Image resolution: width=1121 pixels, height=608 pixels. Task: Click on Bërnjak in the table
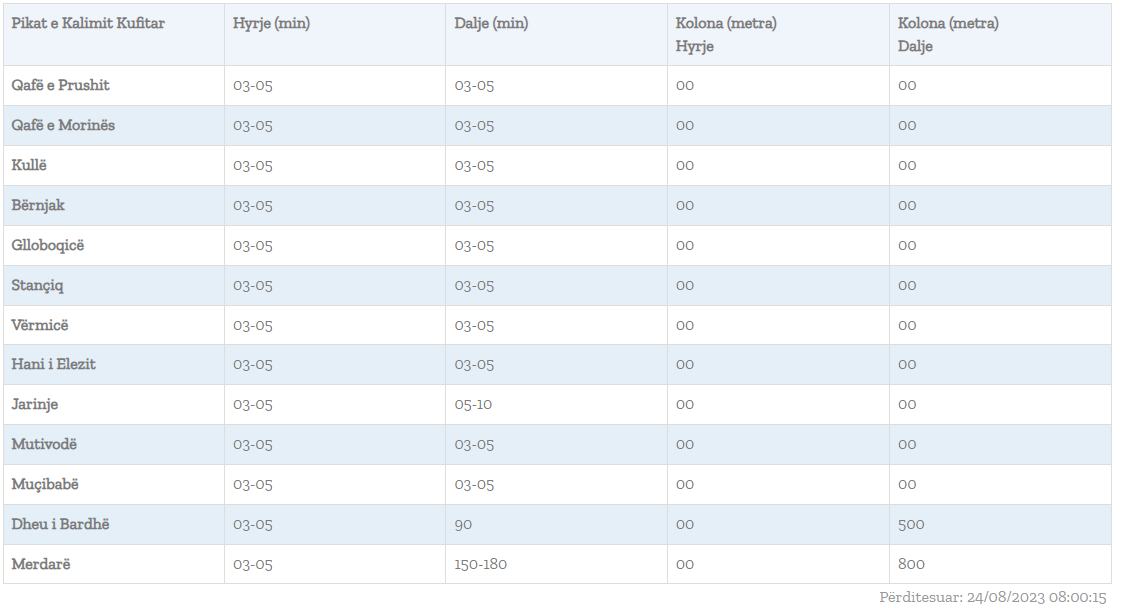38,206
